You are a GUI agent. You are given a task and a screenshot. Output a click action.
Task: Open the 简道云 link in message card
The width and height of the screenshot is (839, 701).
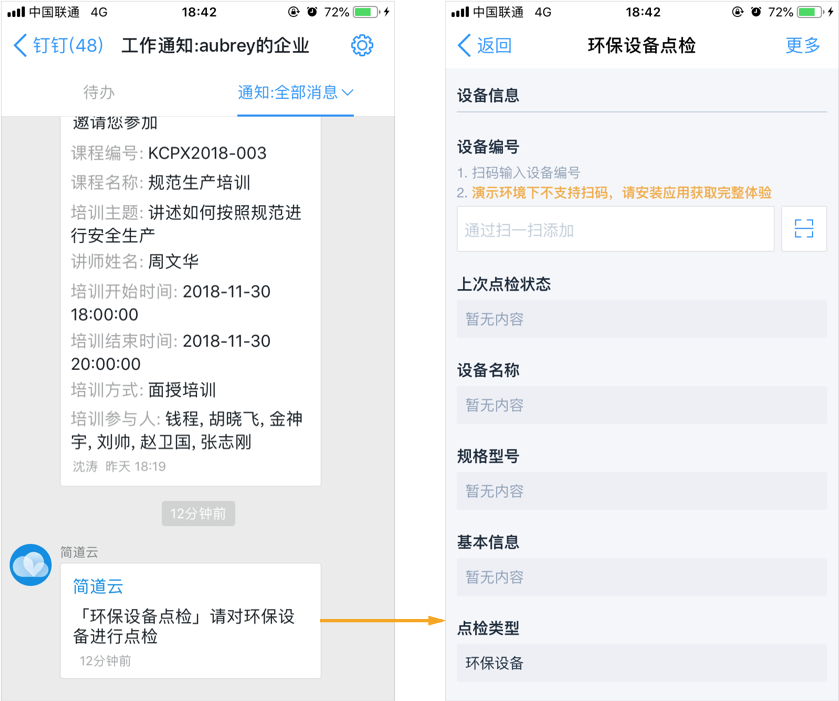pyautogui.click(x=98, y=586)
